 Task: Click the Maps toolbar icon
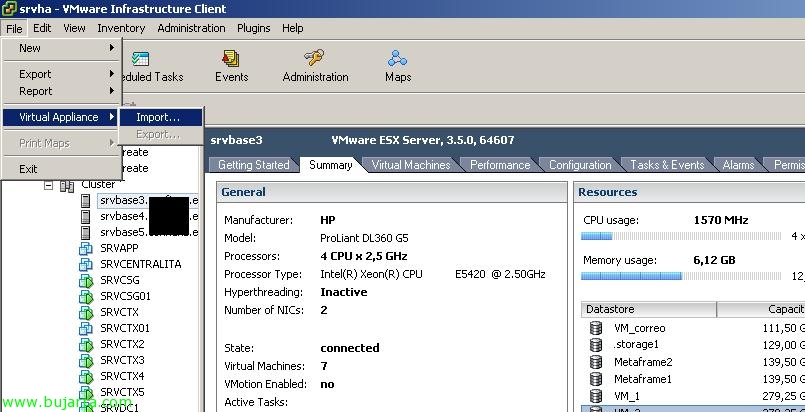pos(397,58)
